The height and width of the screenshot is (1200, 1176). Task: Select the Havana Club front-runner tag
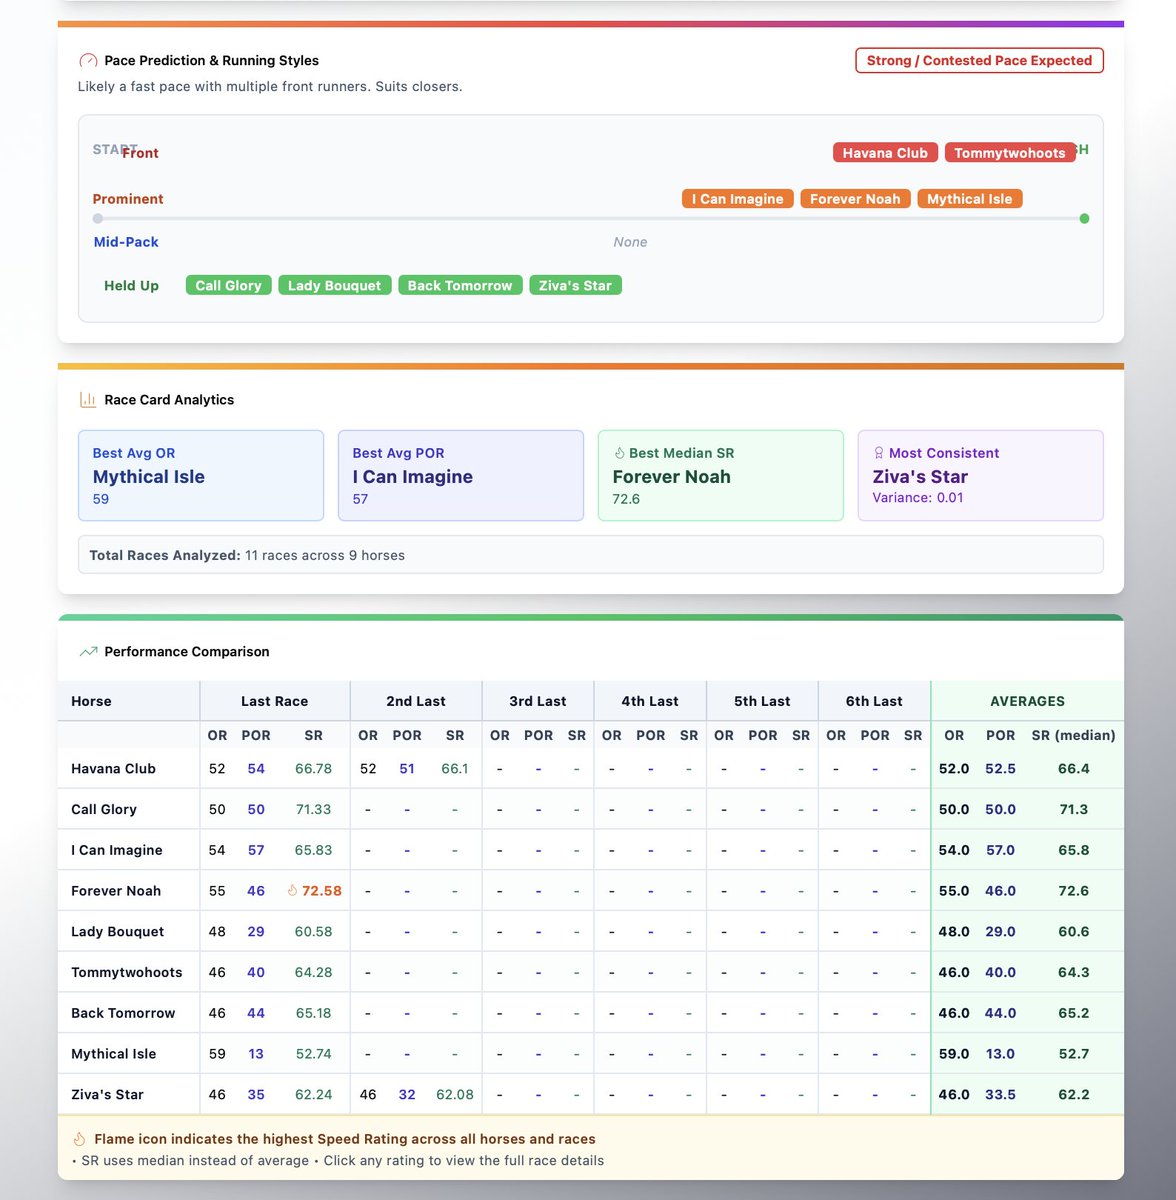pos(885,153)
